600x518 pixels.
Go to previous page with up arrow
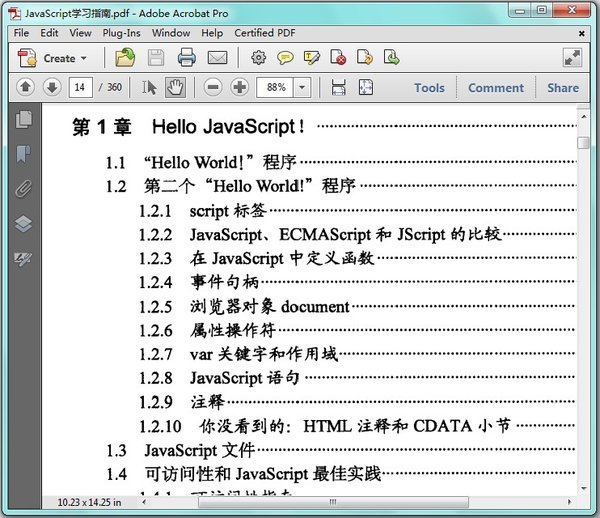(26, 87)
